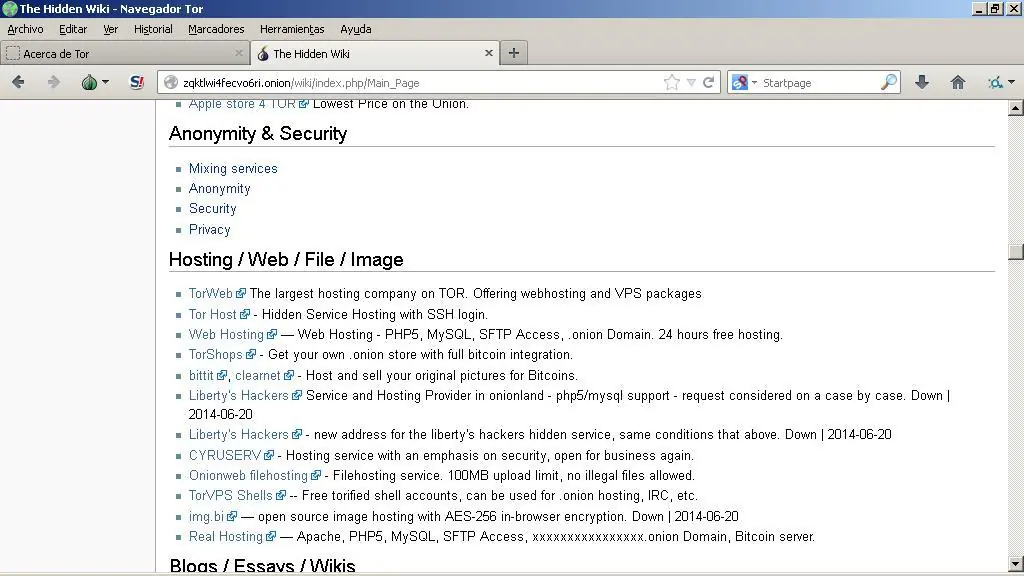Open the Herramientas menu

point(292,29)
